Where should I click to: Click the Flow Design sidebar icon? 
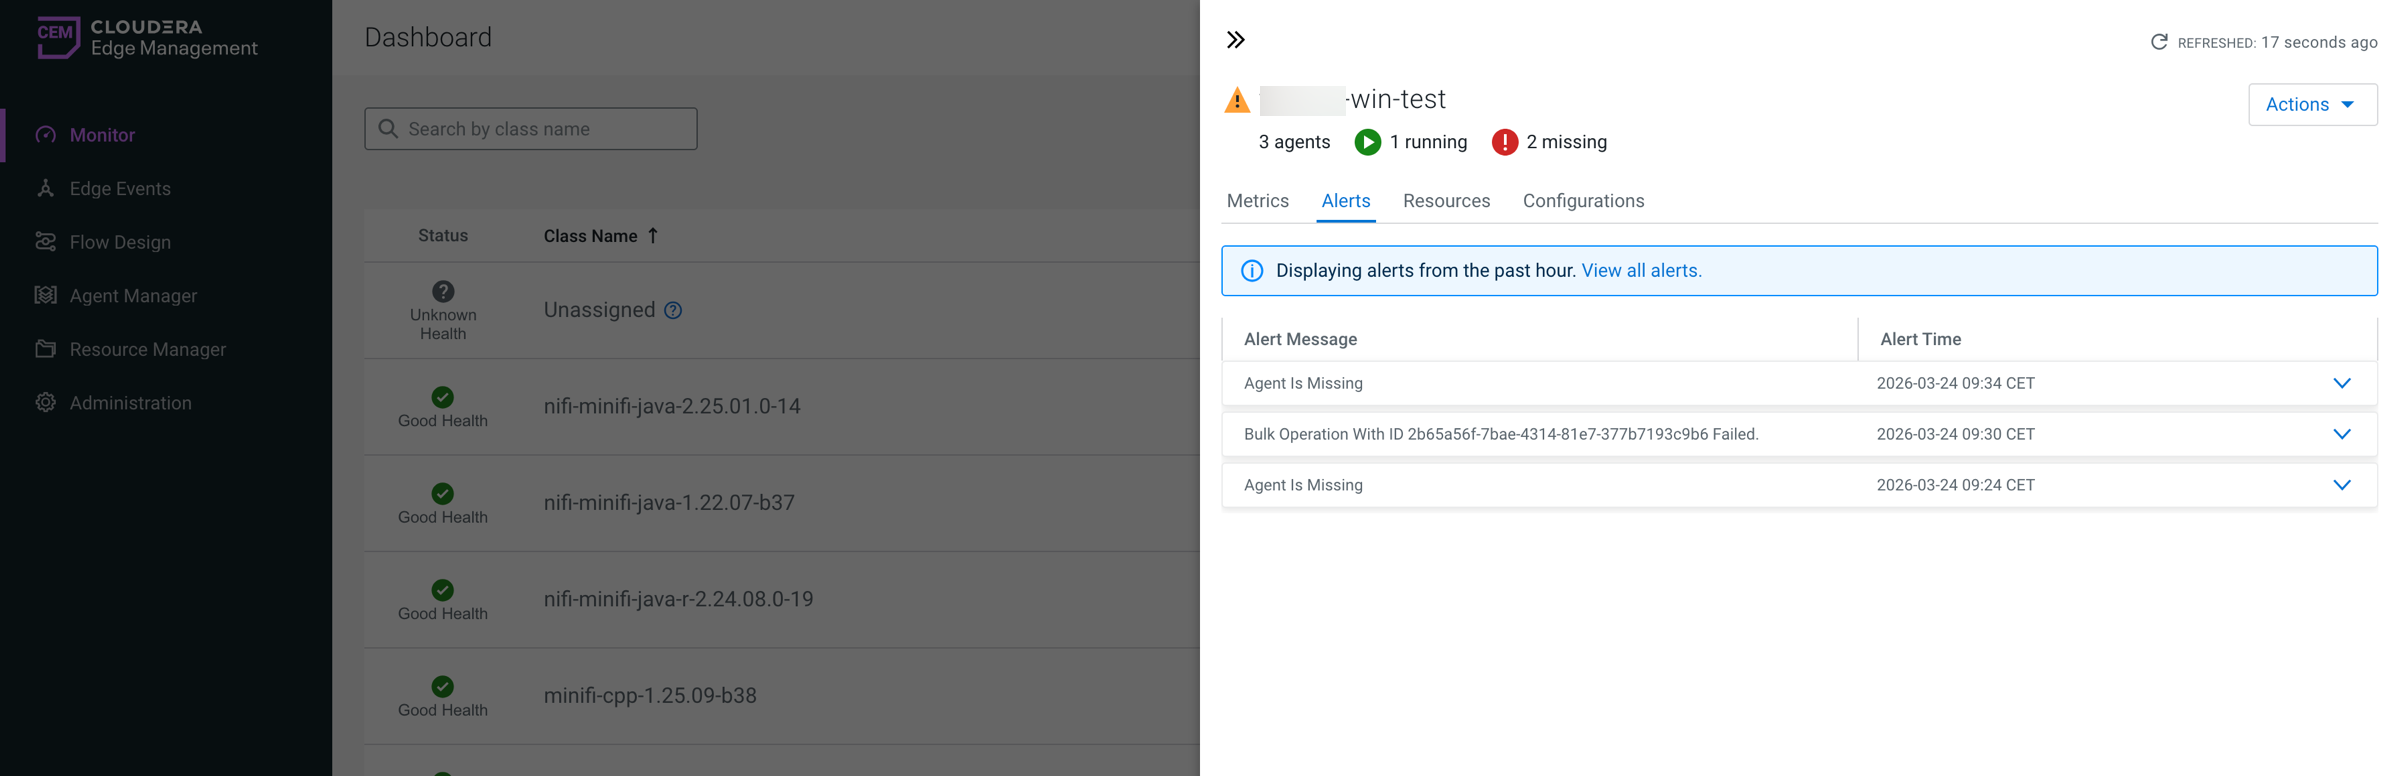point(46,242)
